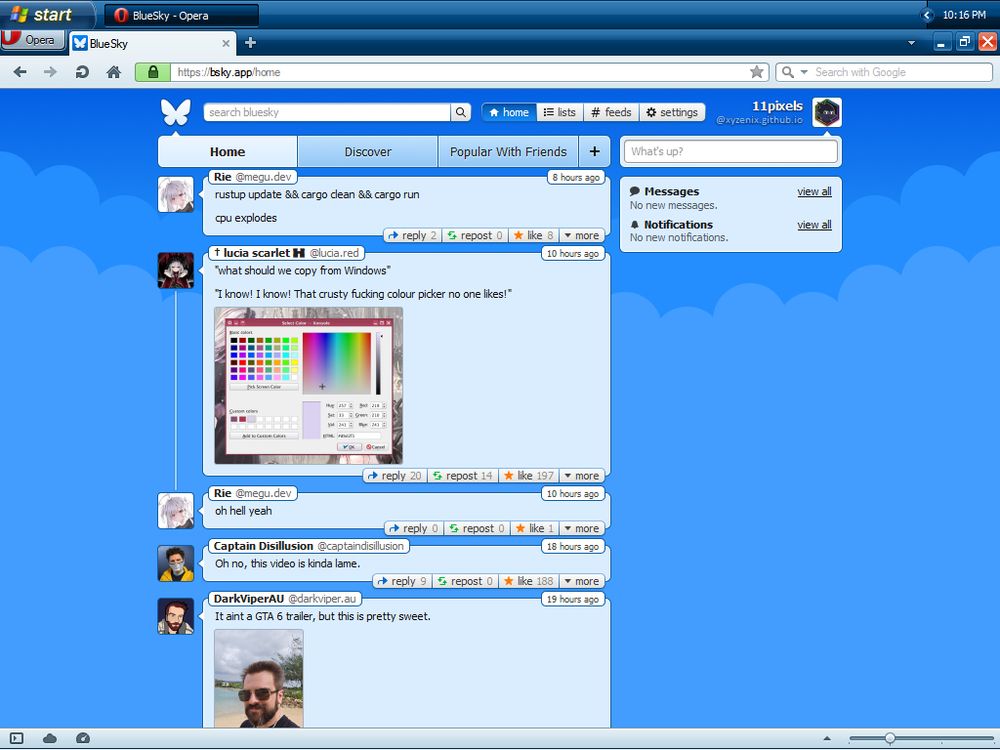Click the browser forward arrow

[50, 72]
